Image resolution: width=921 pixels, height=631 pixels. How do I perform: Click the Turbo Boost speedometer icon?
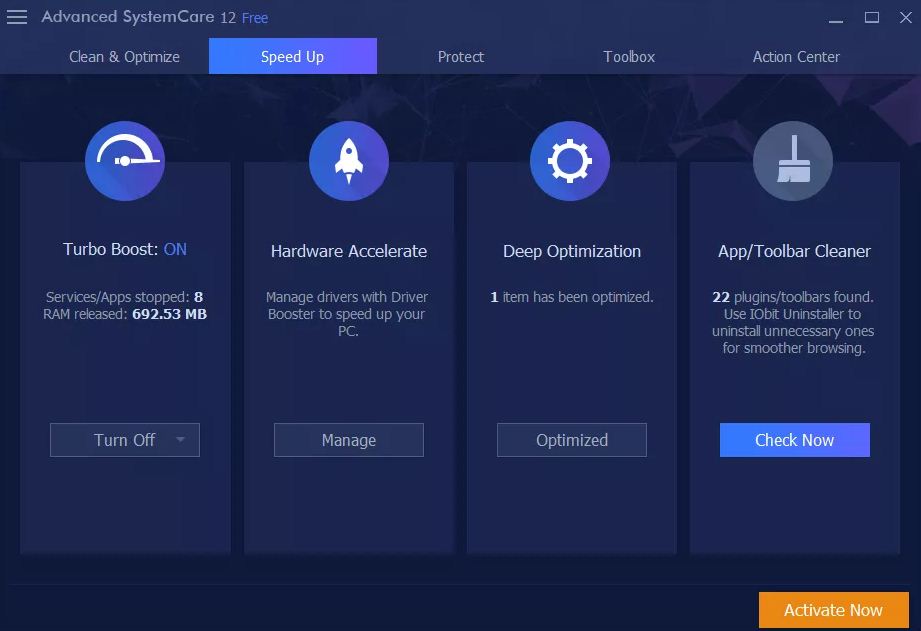click(125, 161)
